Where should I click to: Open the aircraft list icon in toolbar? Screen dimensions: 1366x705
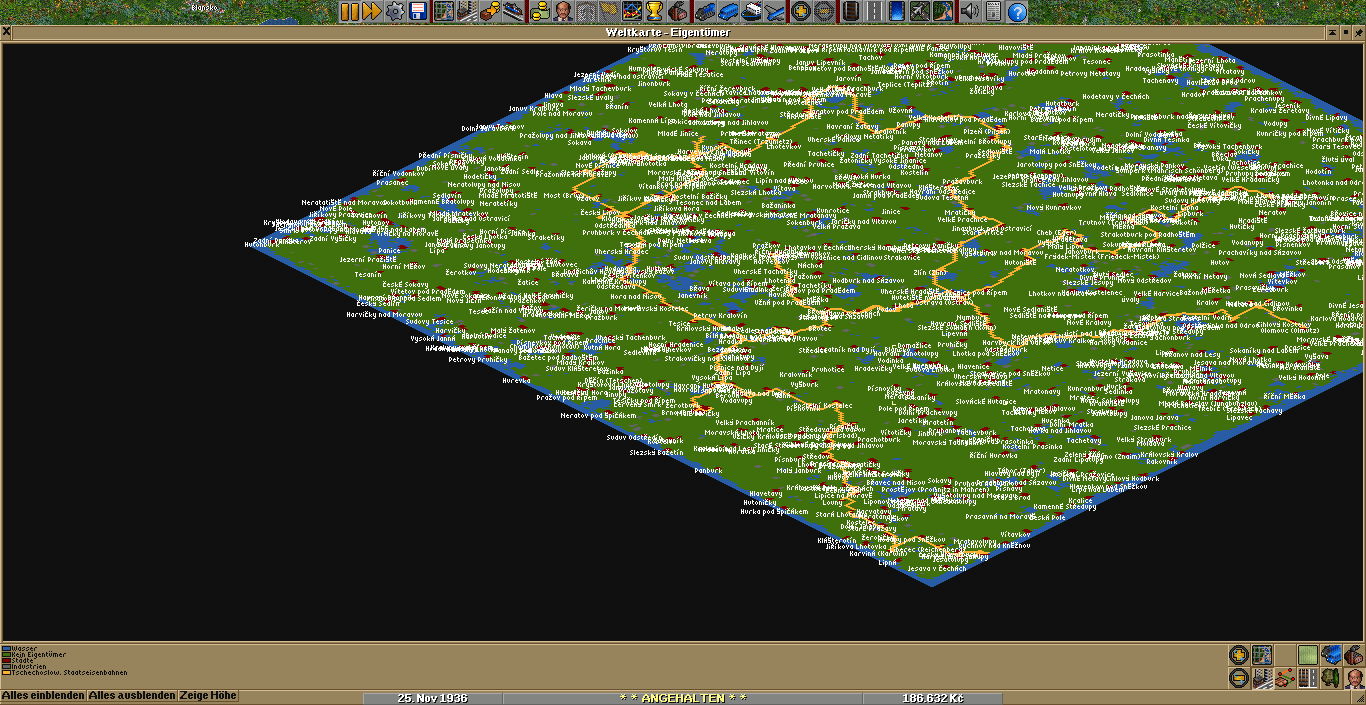(774, 12)
